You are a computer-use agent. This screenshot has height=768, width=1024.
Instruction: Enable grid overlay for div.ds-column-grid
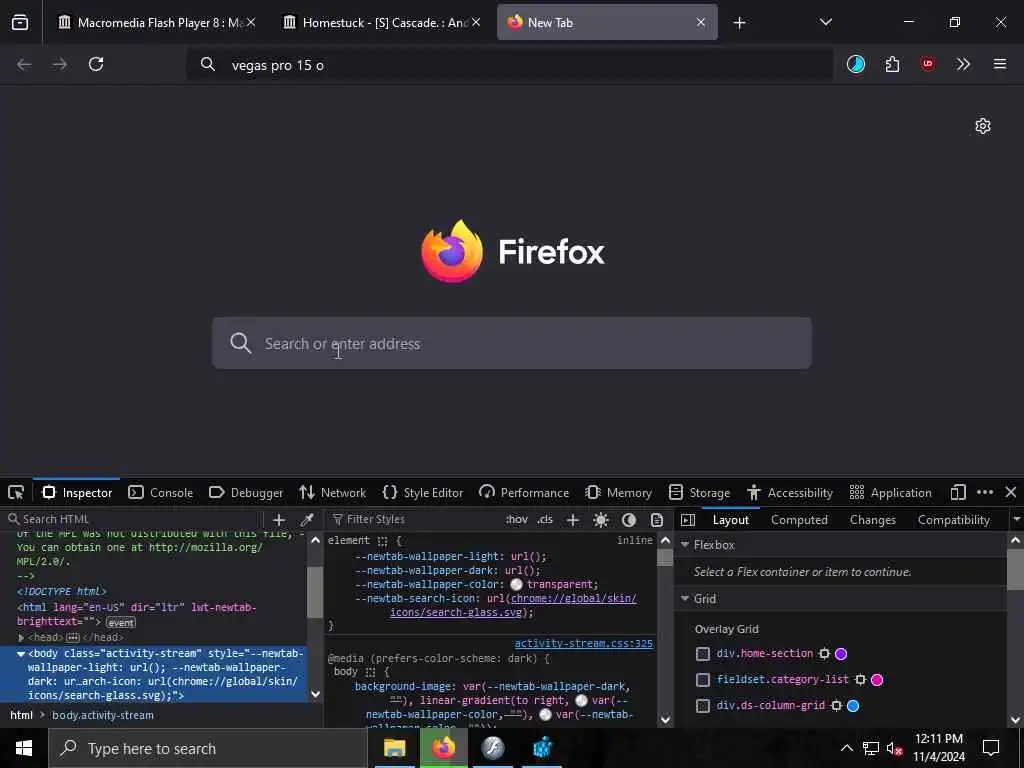[703, 706]
